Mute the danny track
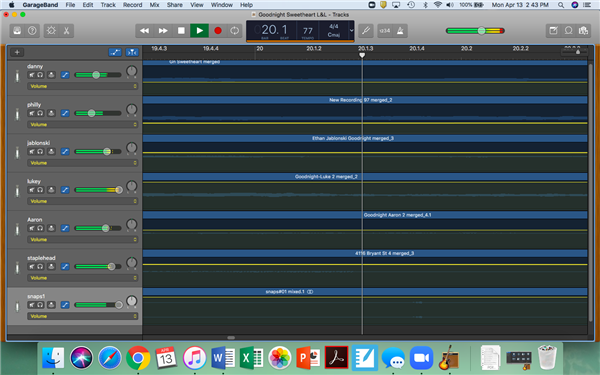The height and width of the screenshot is (375, 600). 32,75
